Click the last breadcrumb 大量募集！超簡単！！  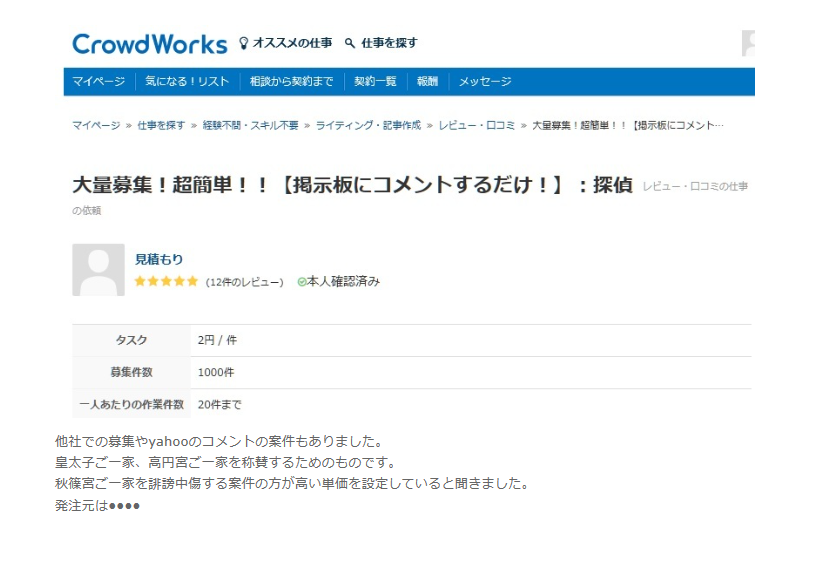point(628,126)
